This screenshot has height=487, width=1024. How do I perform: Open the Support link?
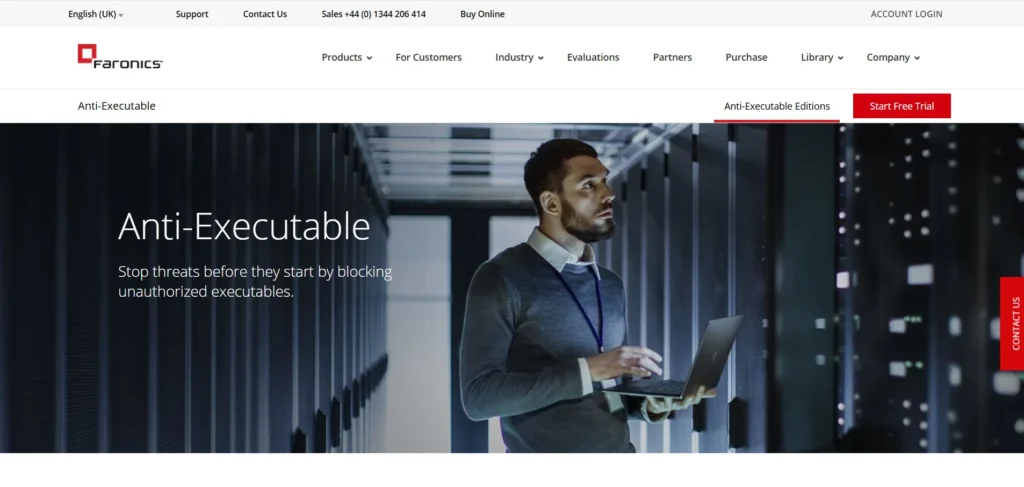[x=192, y=14]
